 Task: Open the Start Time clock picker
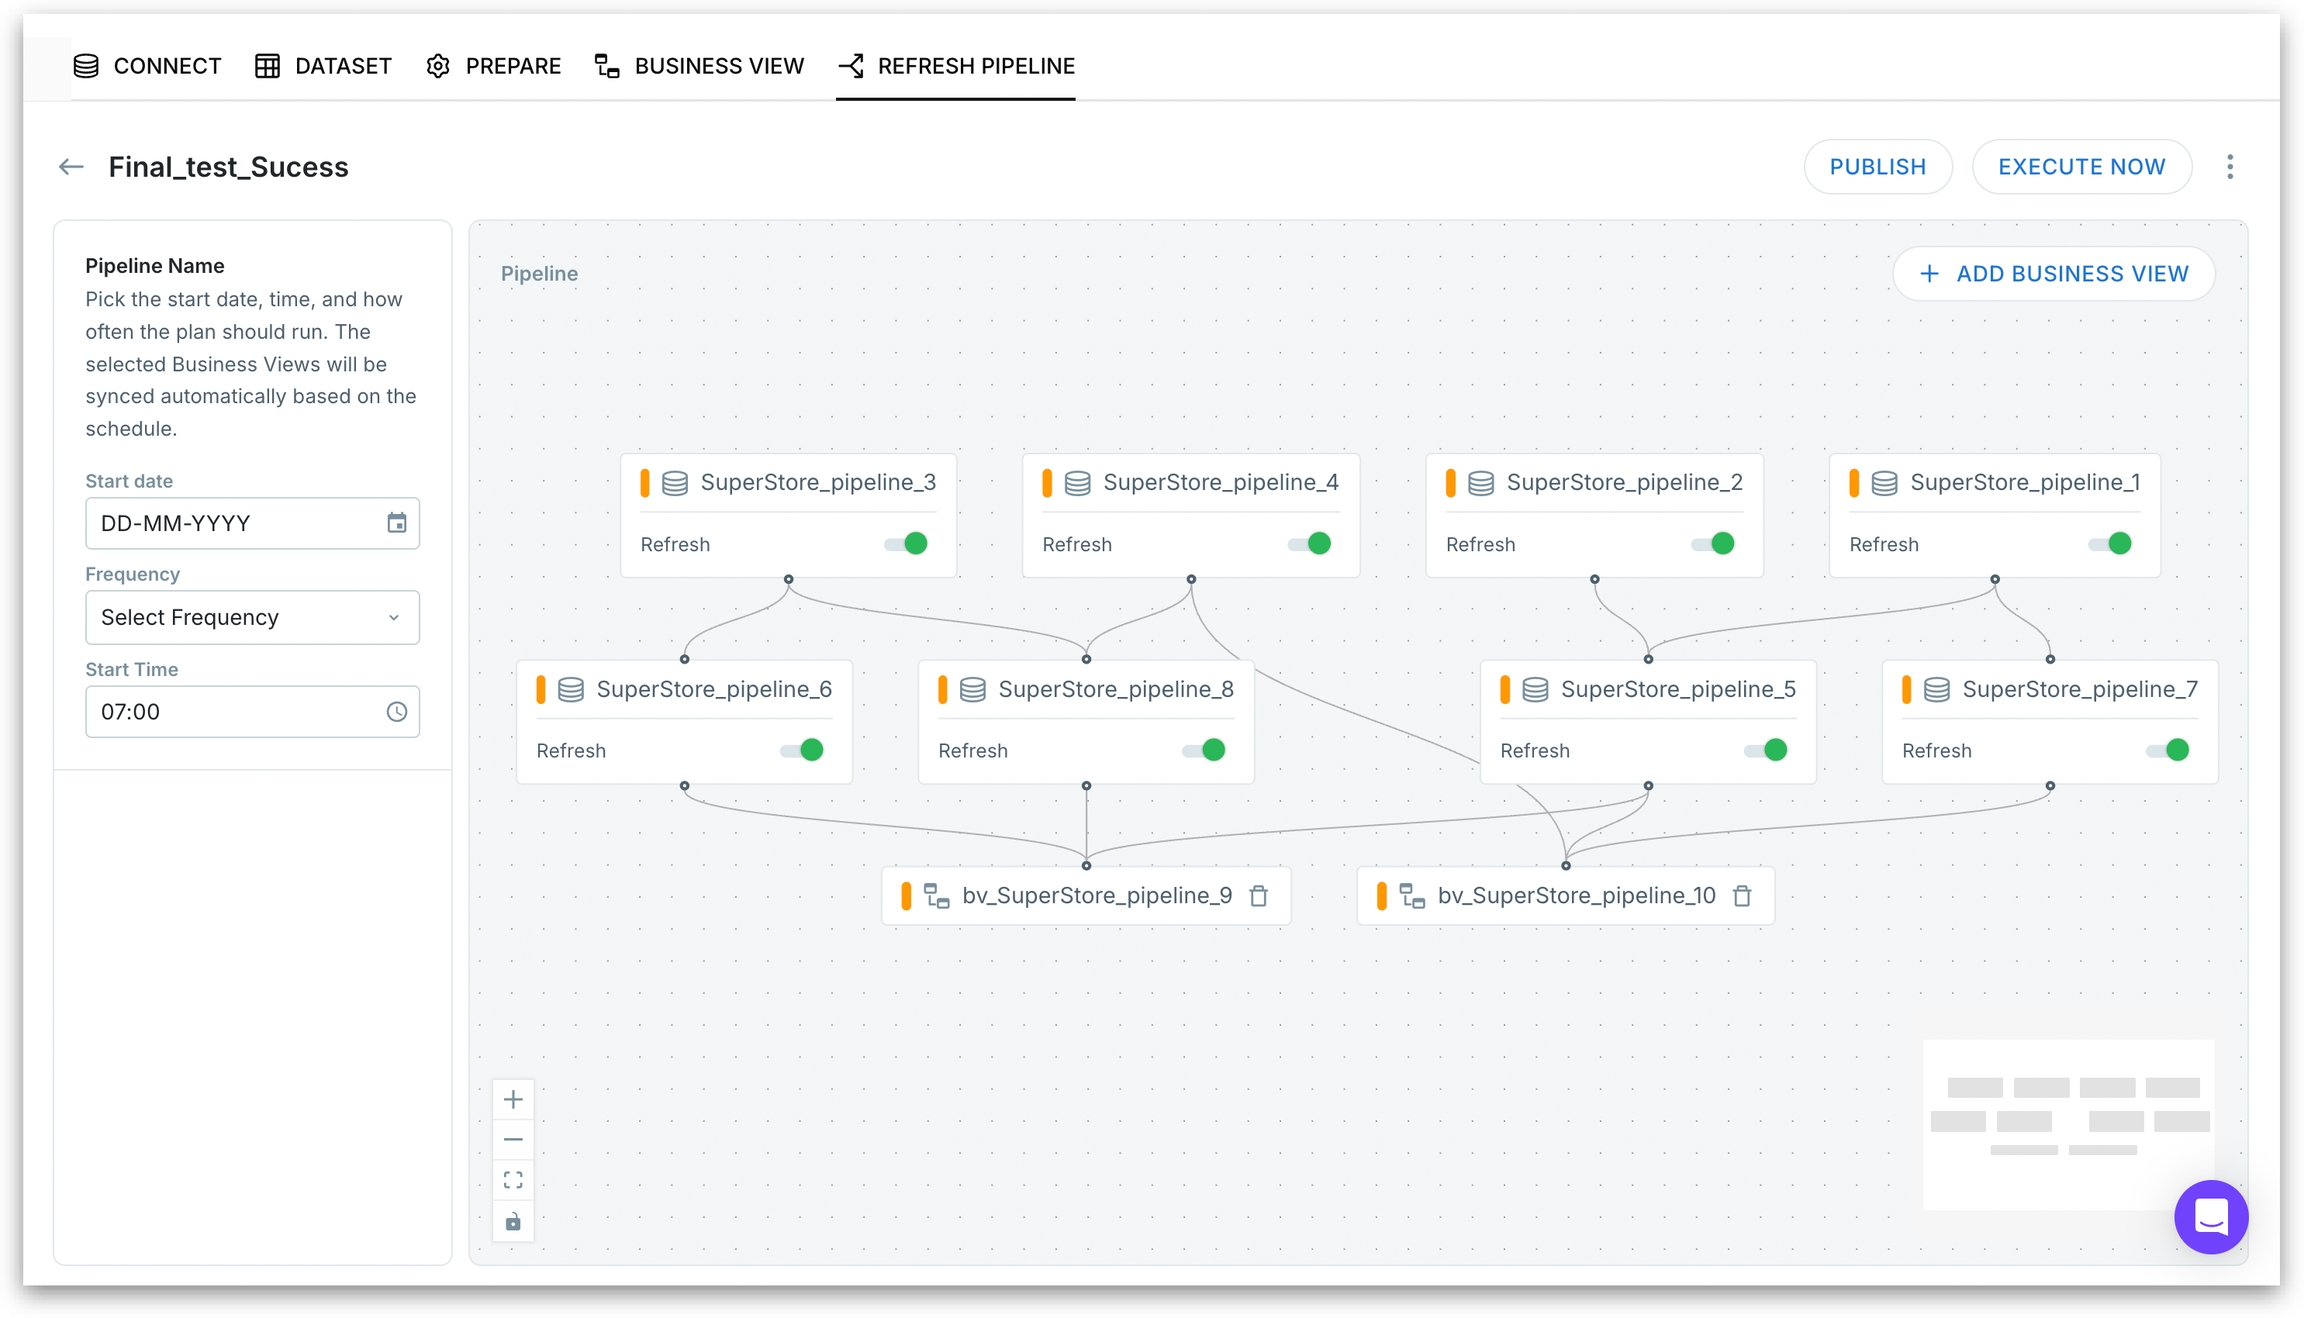(397, 712)
